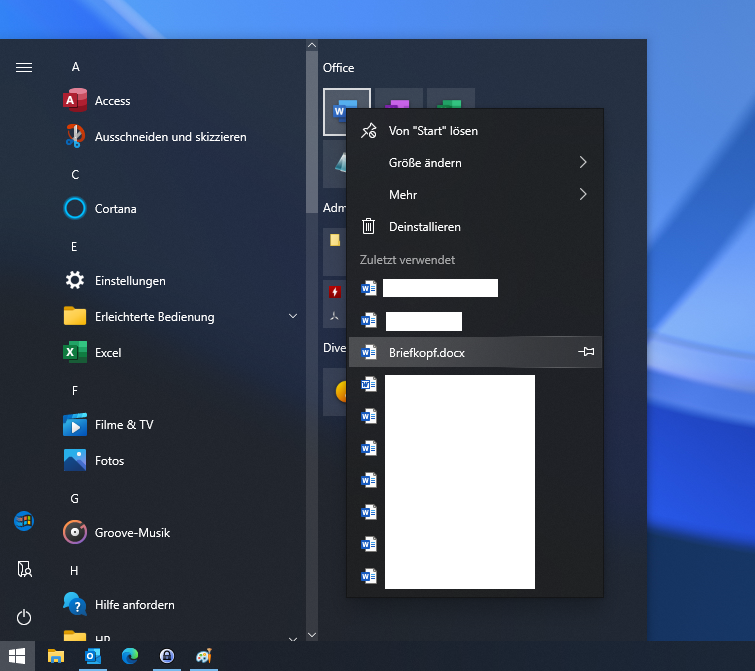Click the chevron arrow of Mehr
Image resolution: width=755 pixels, height=671 pixels.
pos(583,194)
